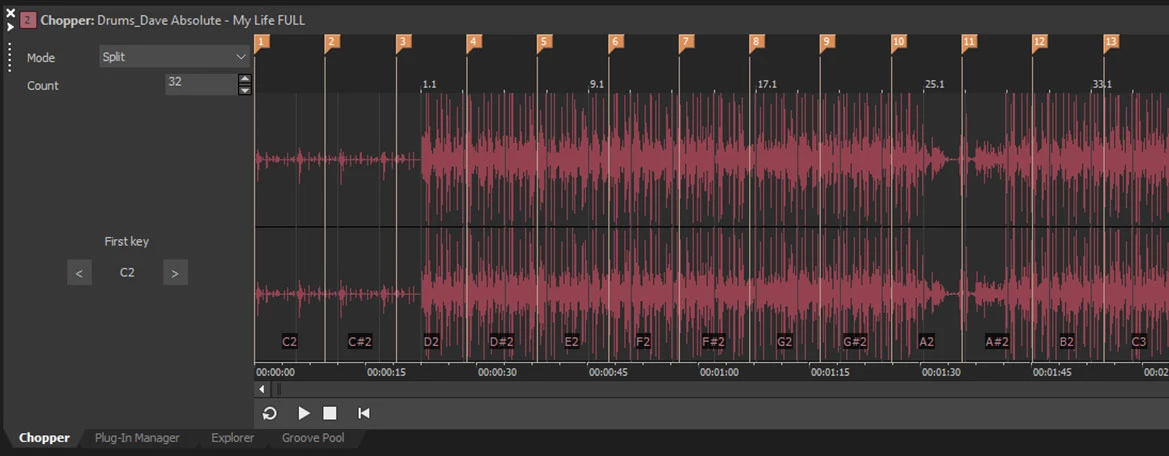The width and height of the screenshot is (1169, 456).
Task: Click the Count field showing 32
Action: (x=200, y=84)
